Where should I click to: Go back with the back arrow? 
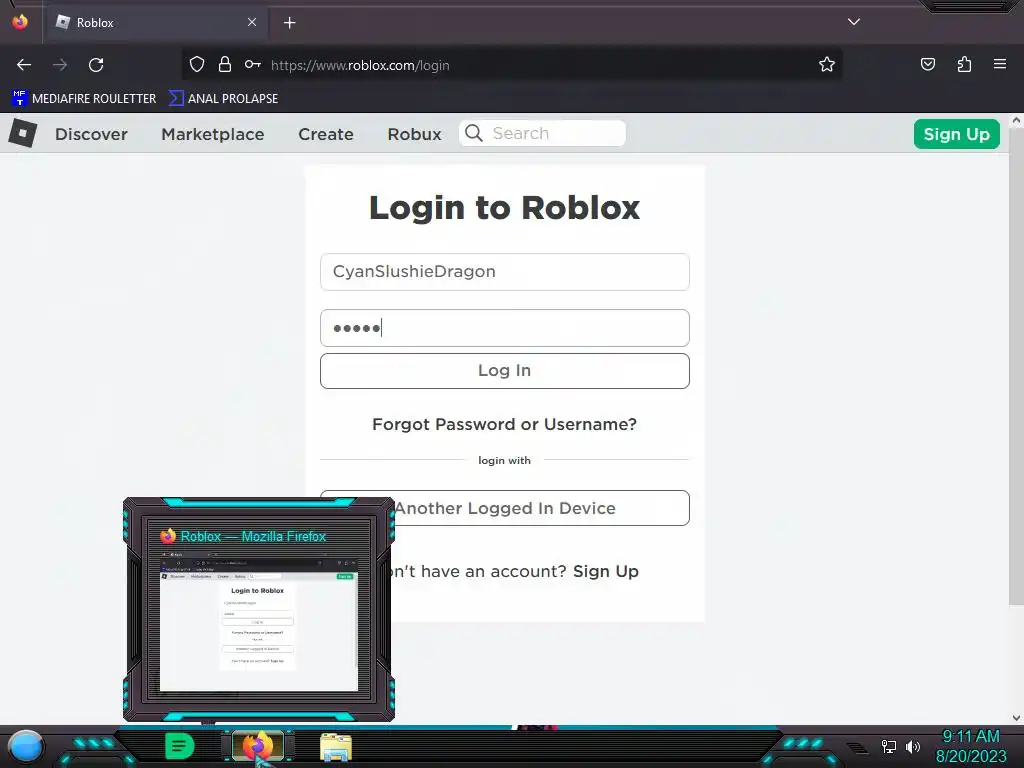24,65
